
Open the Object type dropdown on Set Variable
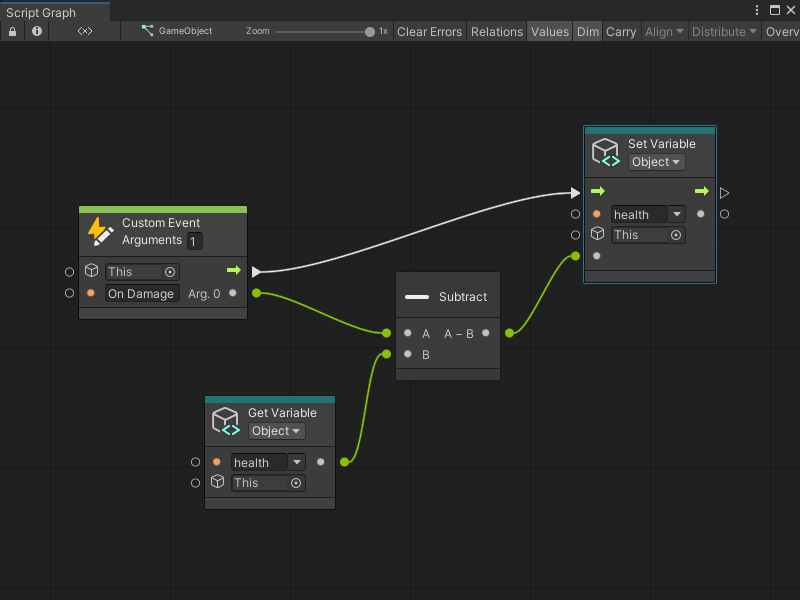655,161
